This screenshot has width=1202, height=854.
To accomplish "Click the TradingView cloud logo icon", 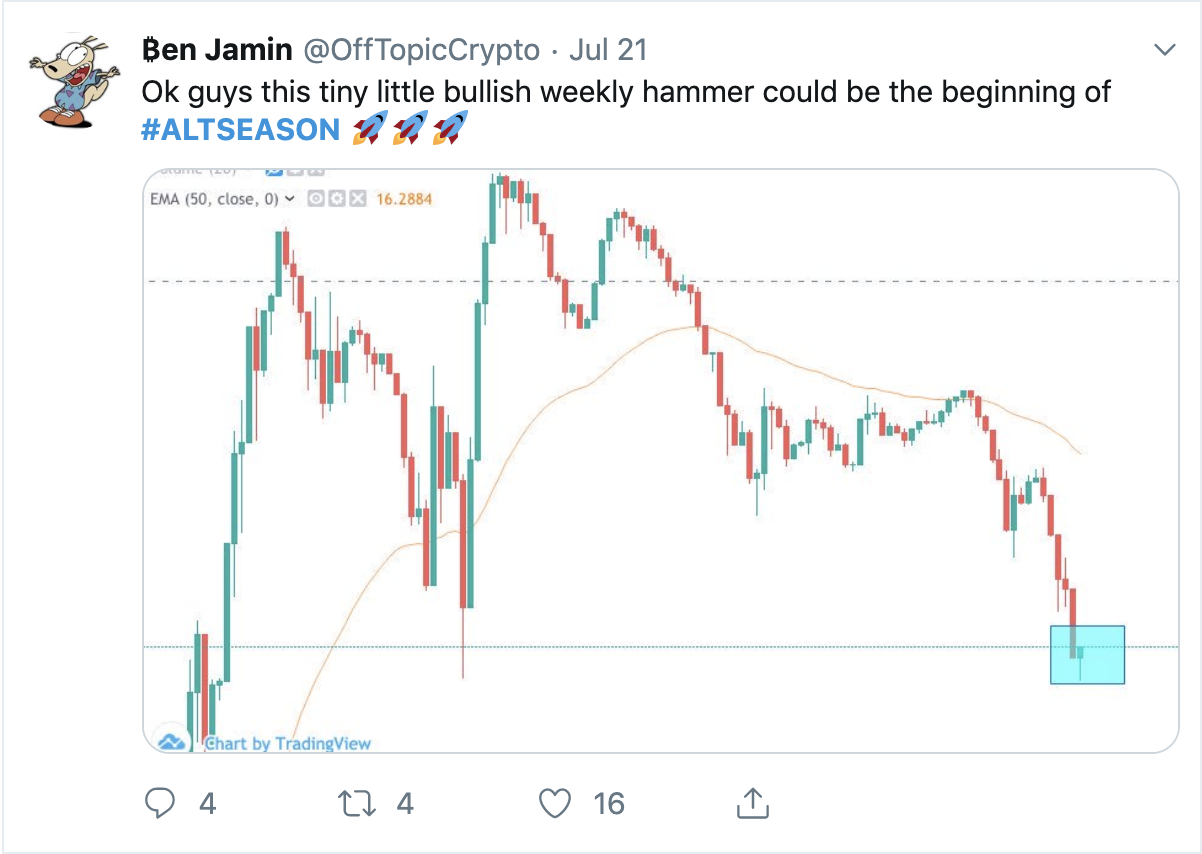I will 171,742.
